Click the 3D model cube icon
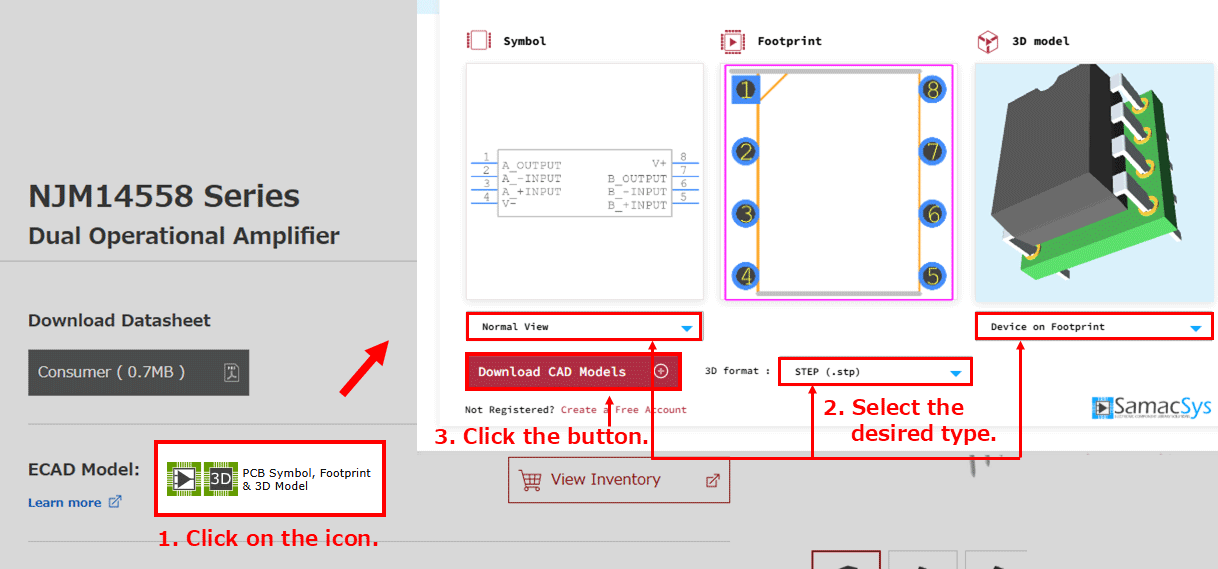Viewport: 1218px width, 569px height. pyautogui.click(x=988, y=41)
